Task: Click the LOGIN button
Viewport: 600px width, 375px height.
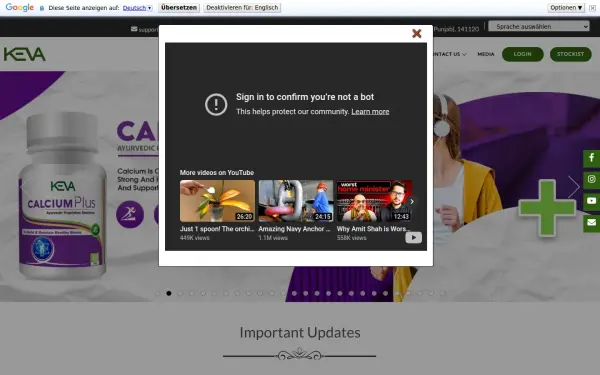Action: pyautogui.click(x=522, y=54)
